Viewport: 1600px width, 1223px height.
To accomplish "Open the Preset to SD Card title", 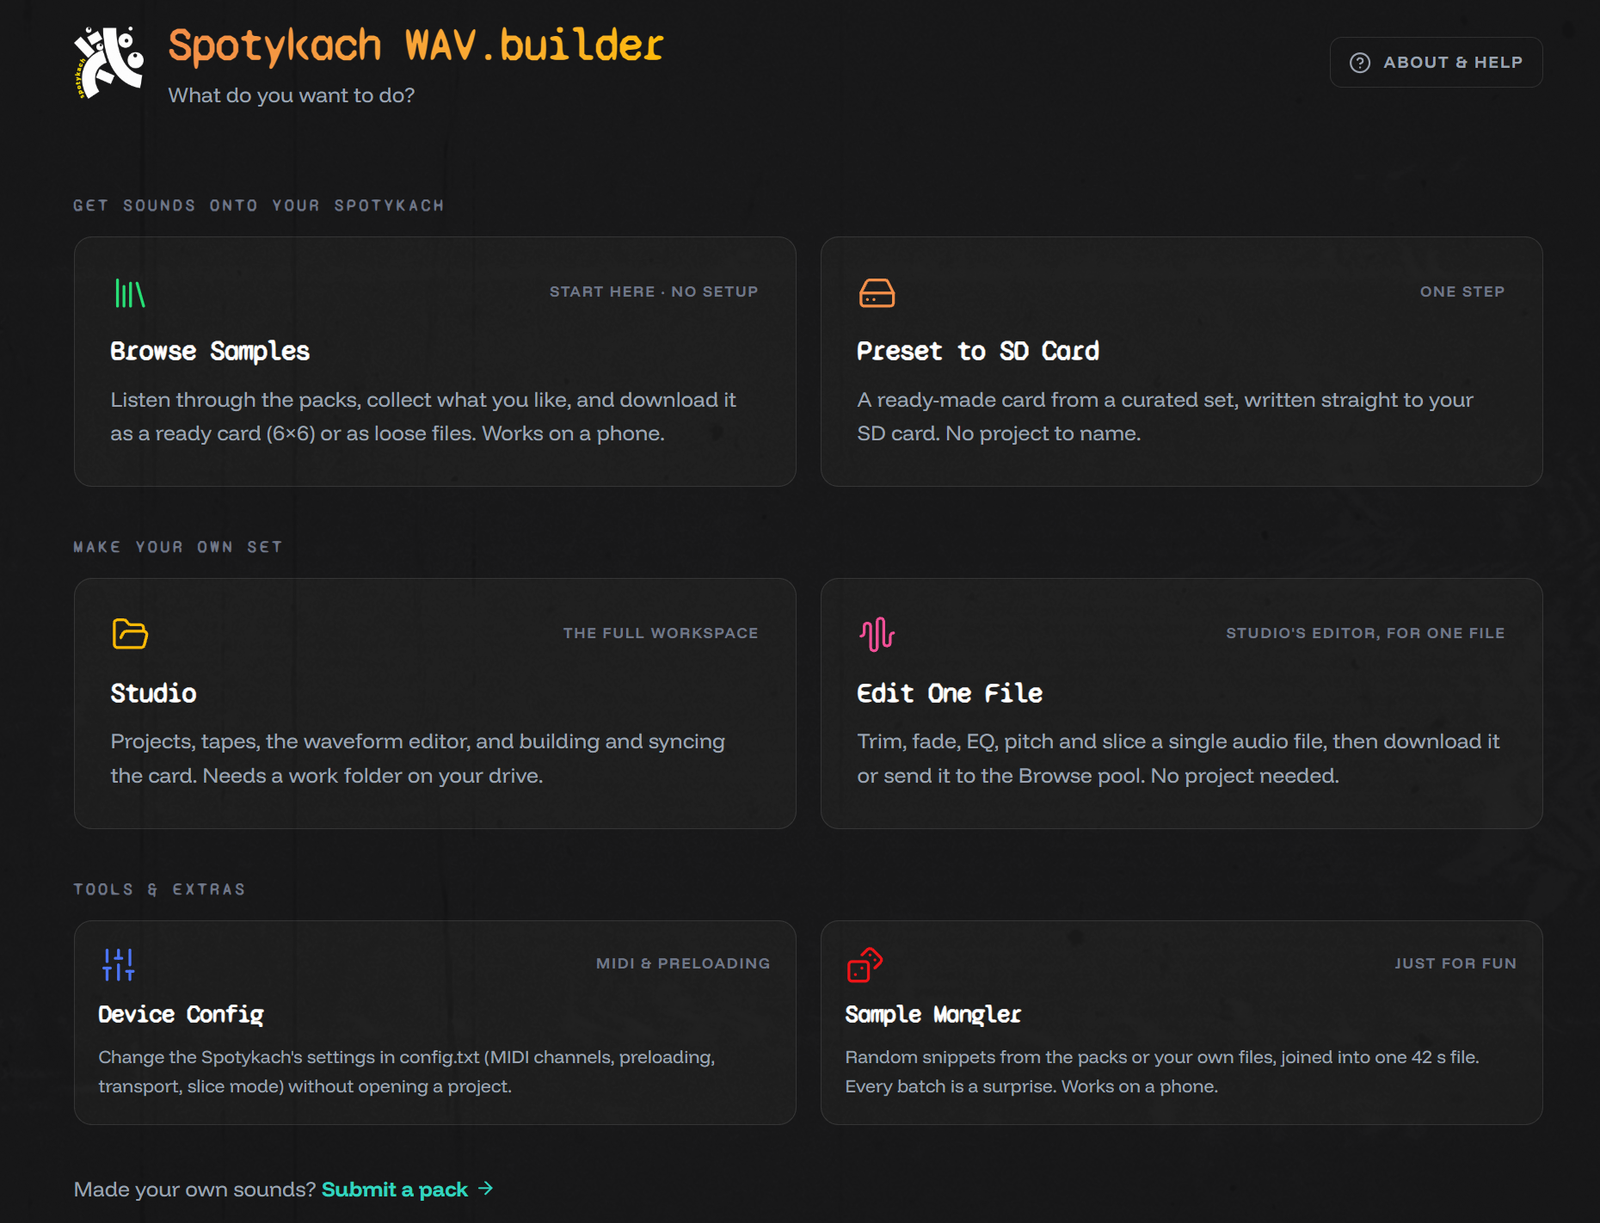I will 978,351.
